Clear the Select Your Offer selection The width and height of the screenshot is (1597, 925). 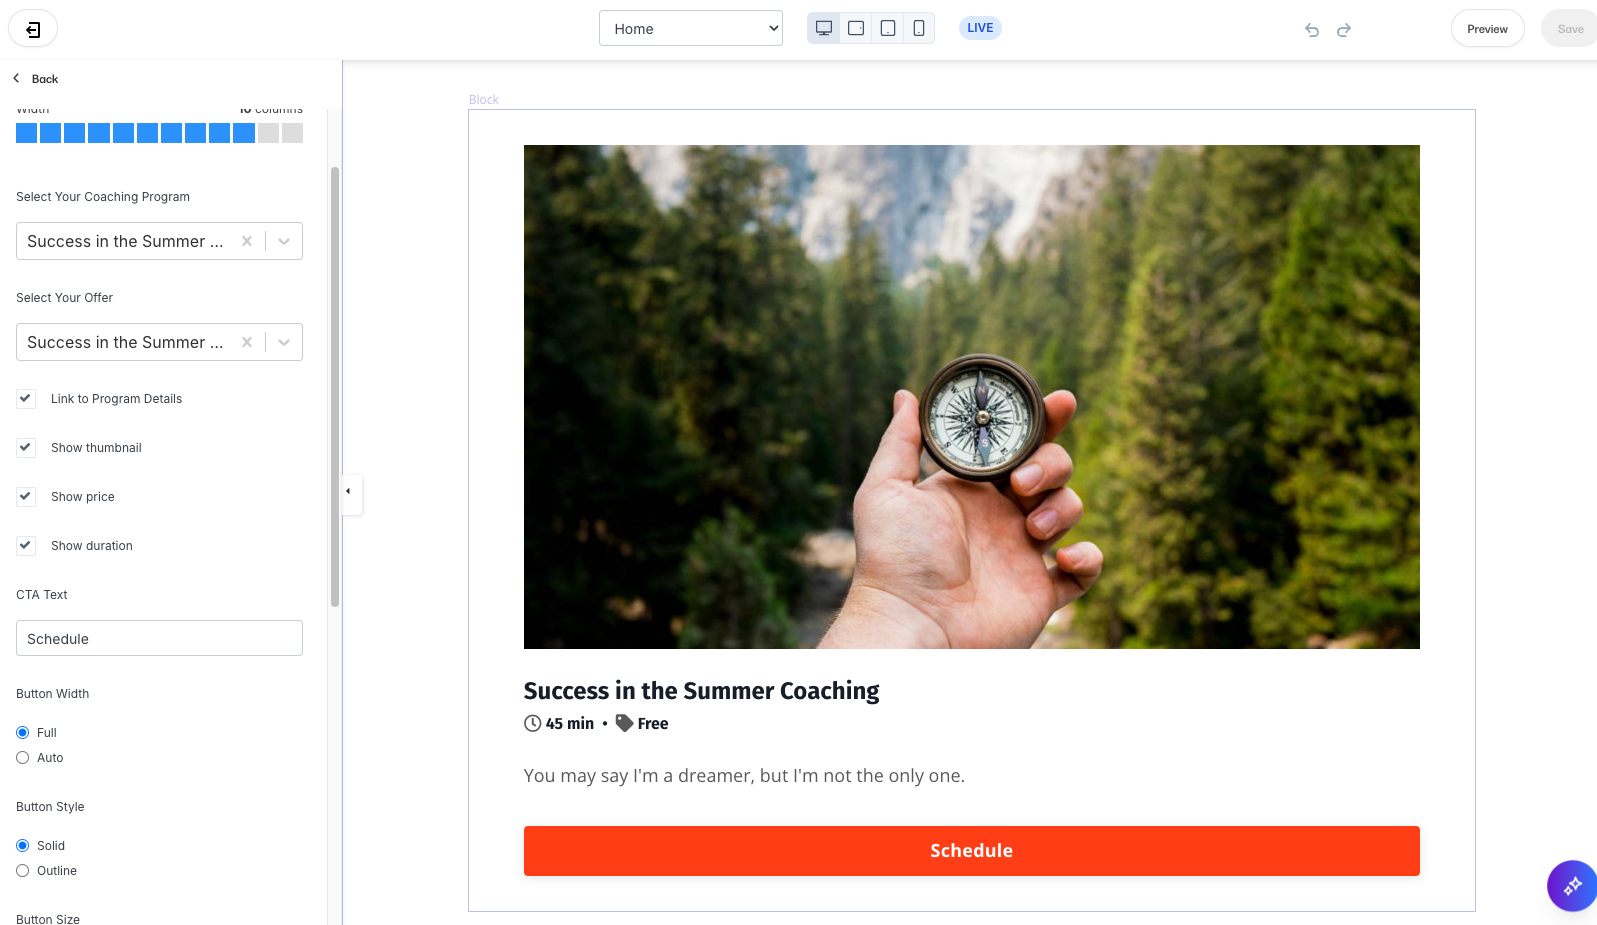coord(247,342)
